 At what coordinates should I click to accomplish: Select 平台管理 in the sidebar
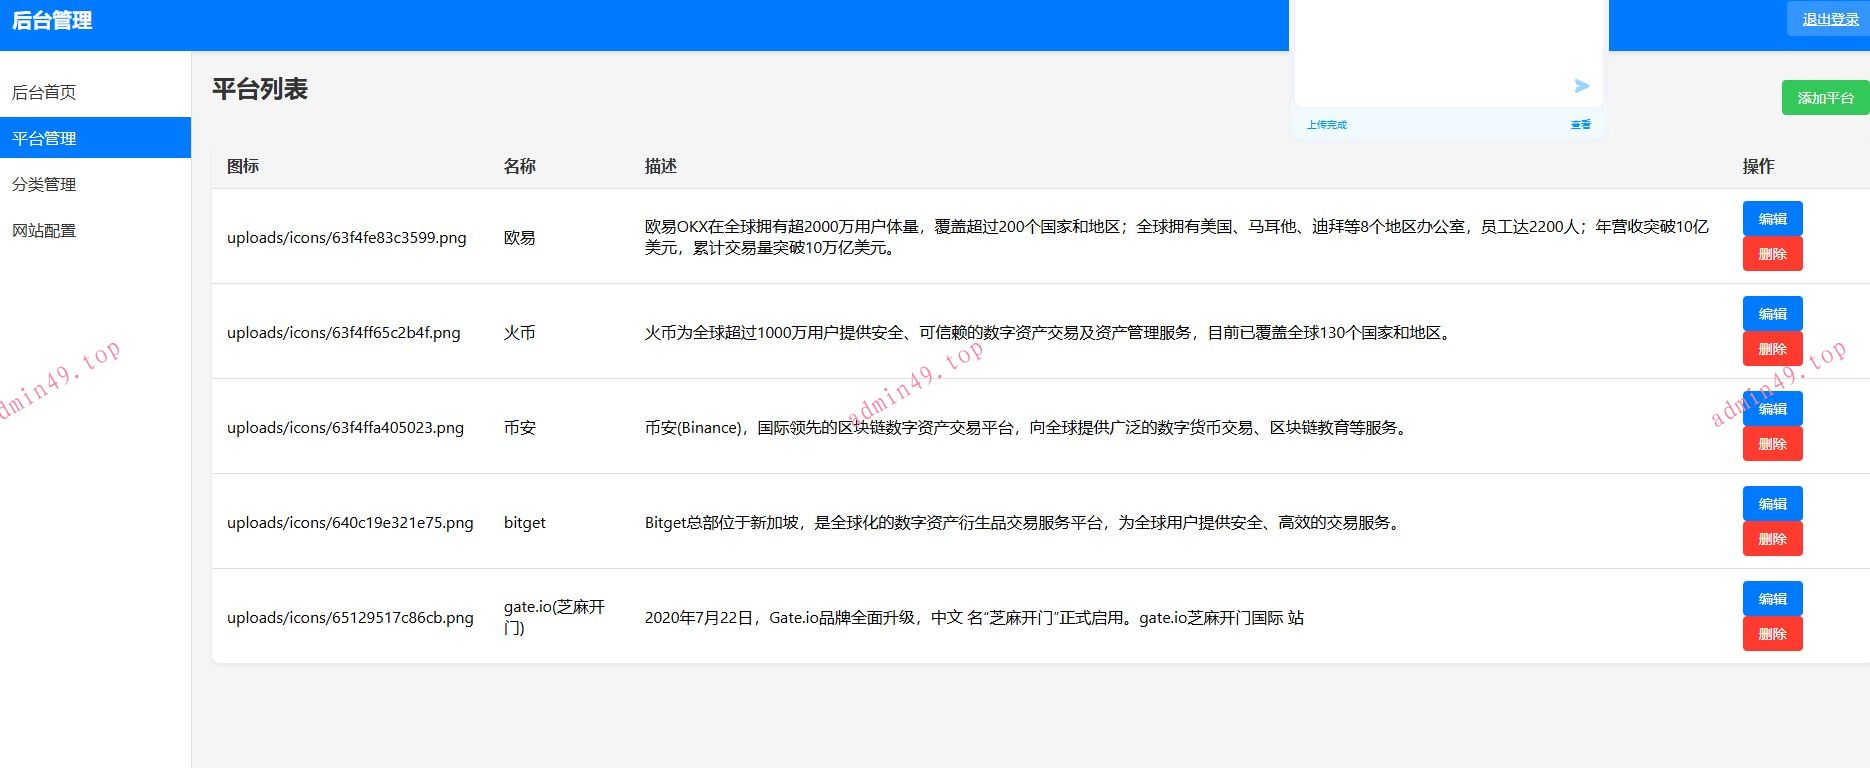95,138
